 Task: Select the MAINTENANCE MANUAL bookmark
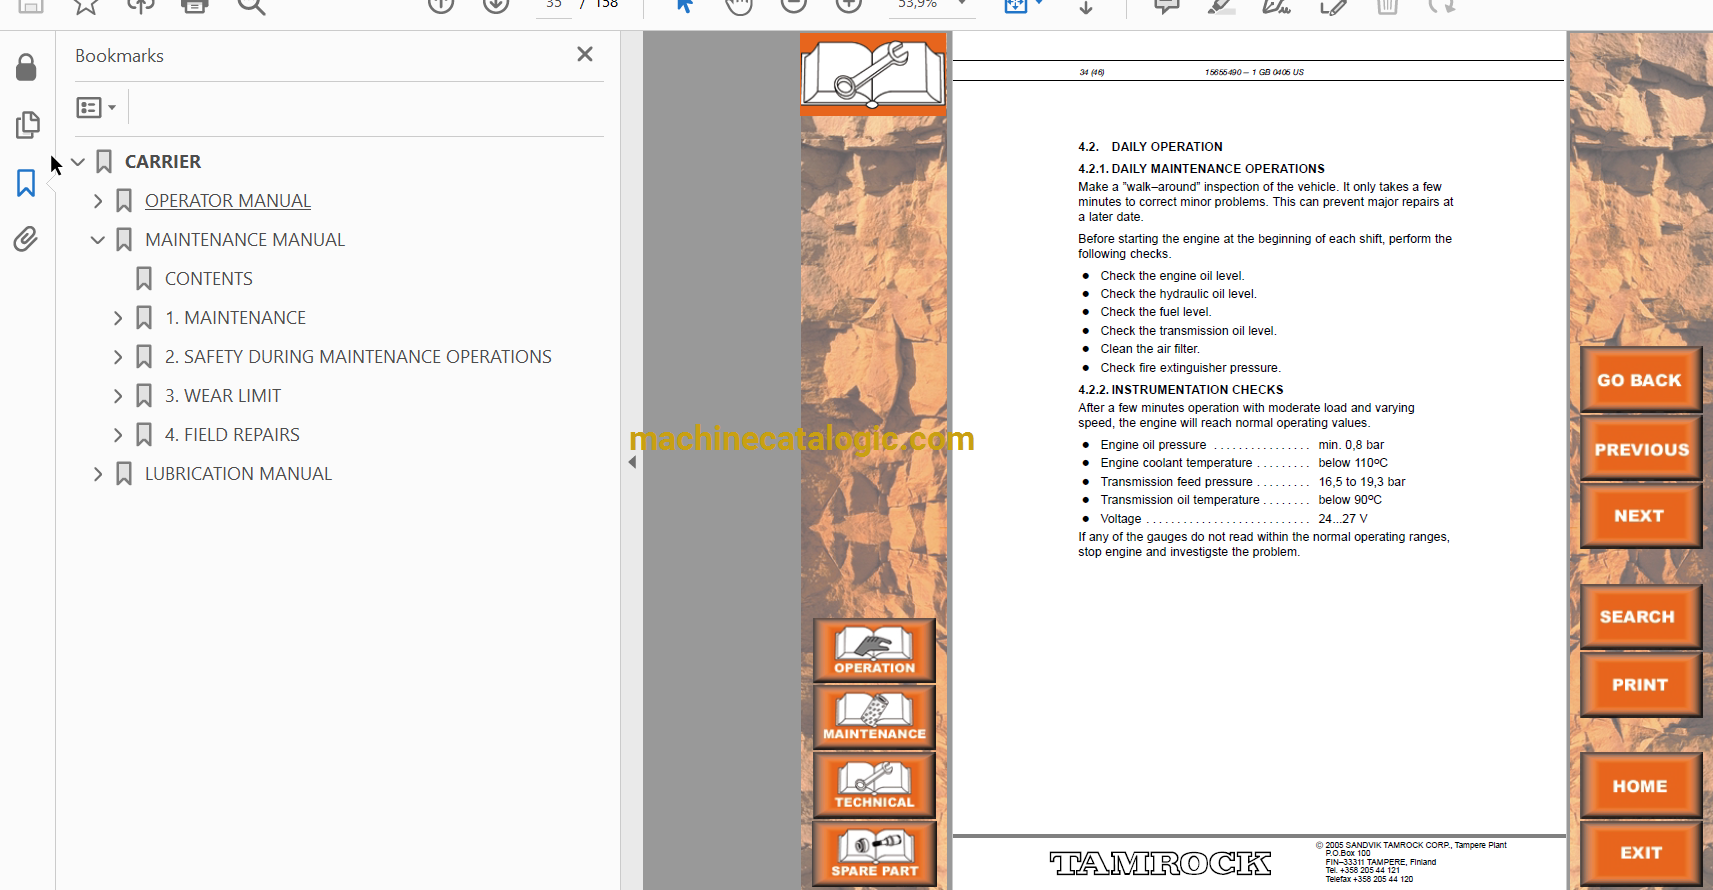(245, 240)
